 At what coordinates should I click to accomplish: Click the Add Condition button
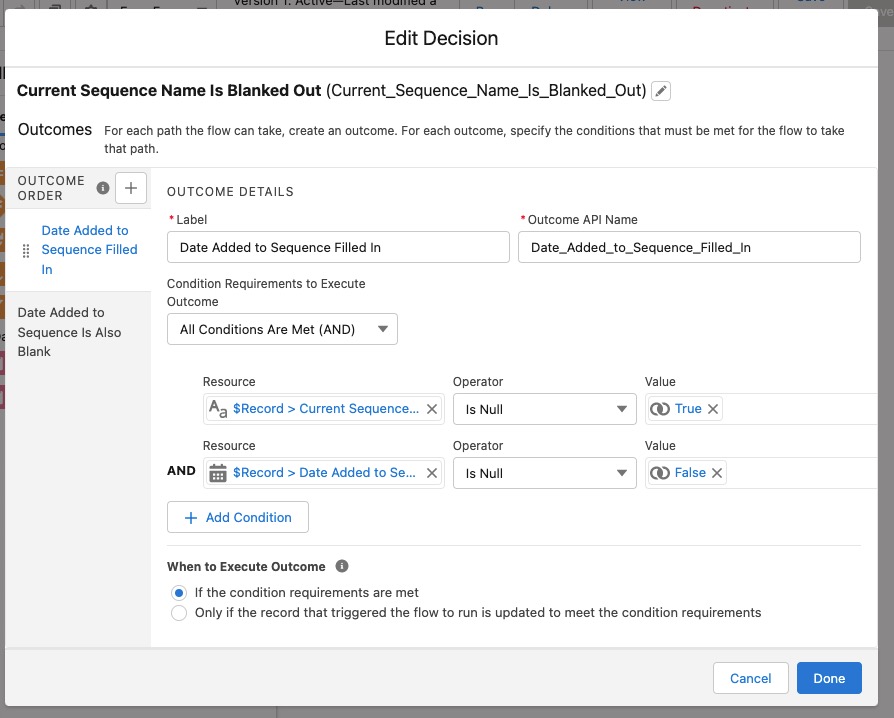pos(238,517)
